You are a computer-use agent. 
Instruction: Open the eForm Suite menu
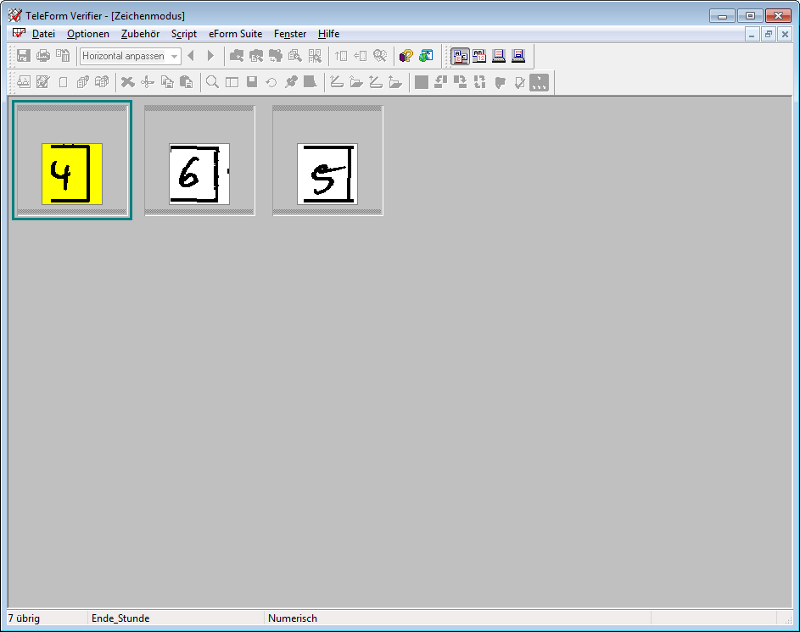[235, 34]
